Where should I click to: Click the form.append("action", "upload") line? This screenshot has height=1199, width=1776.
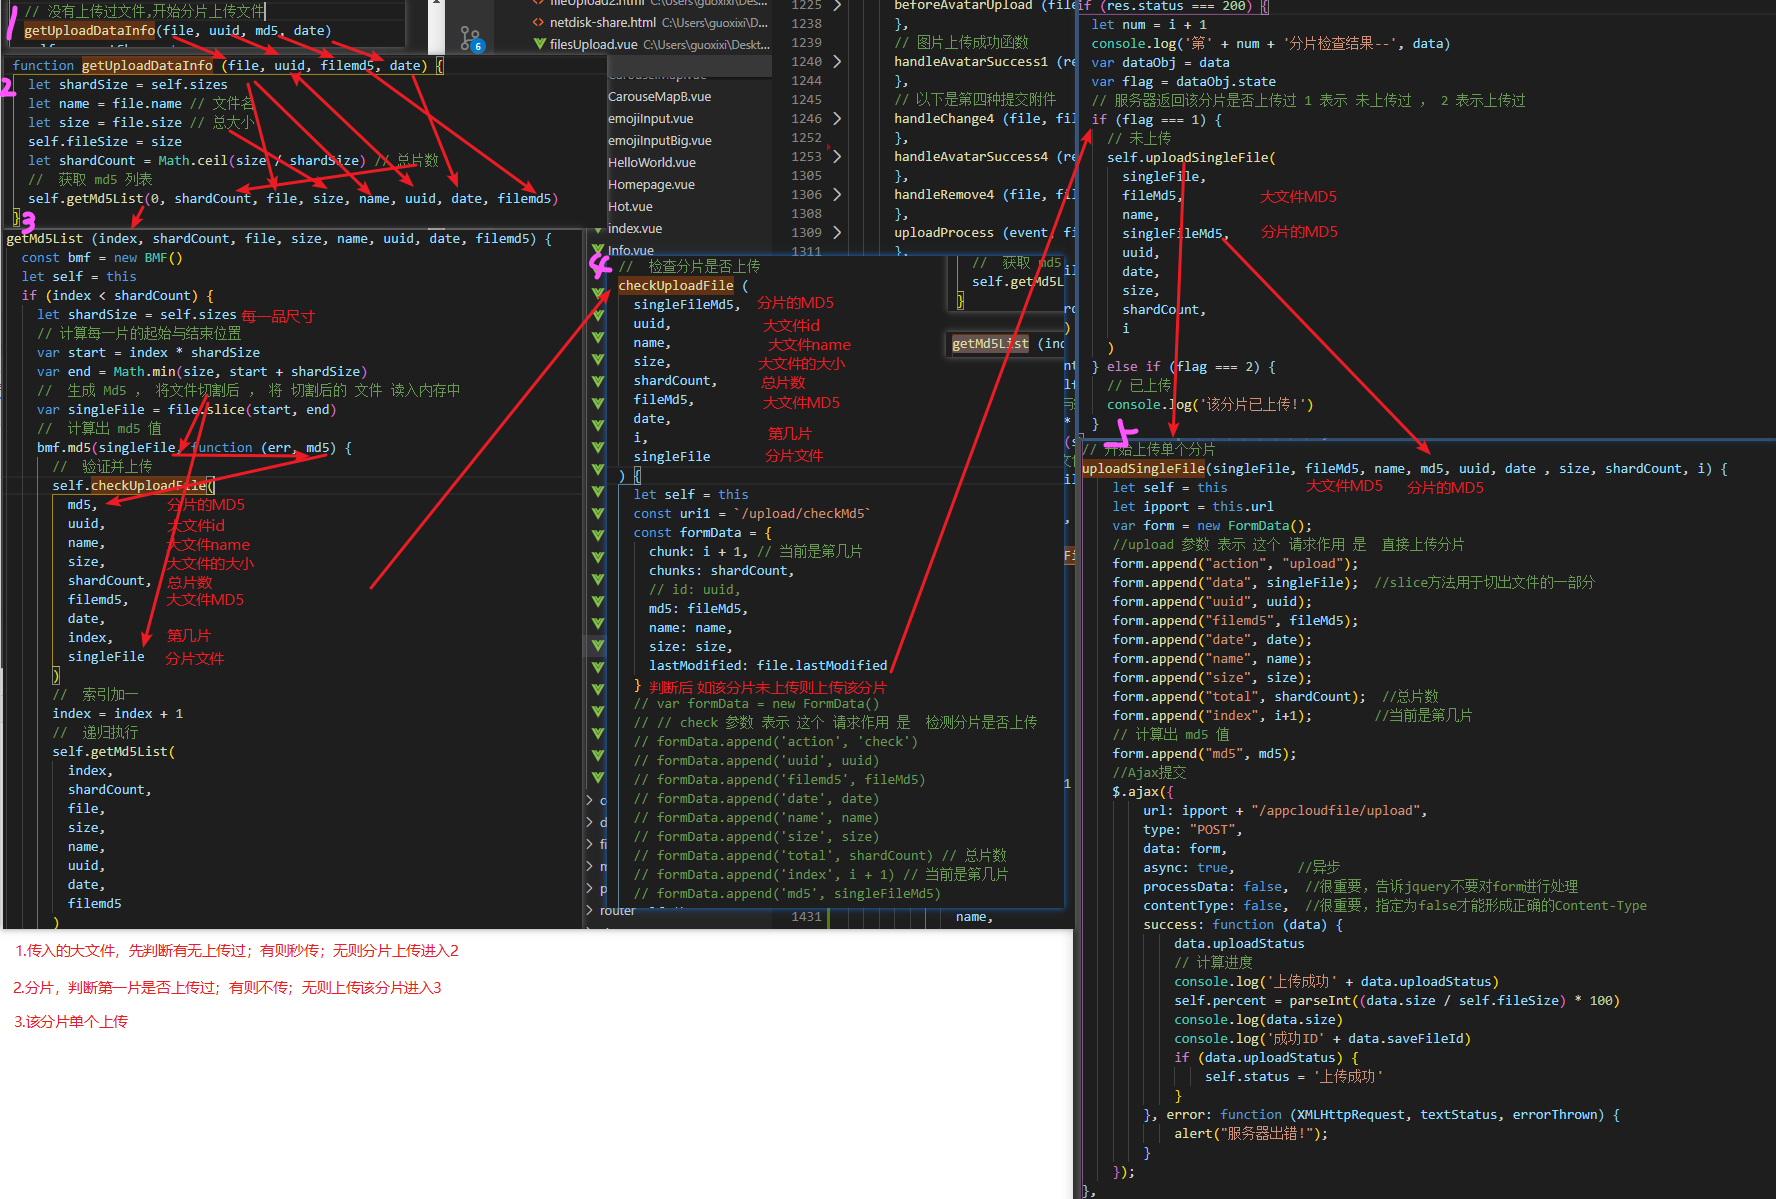pyautogui.click(x=1236, y=563)
